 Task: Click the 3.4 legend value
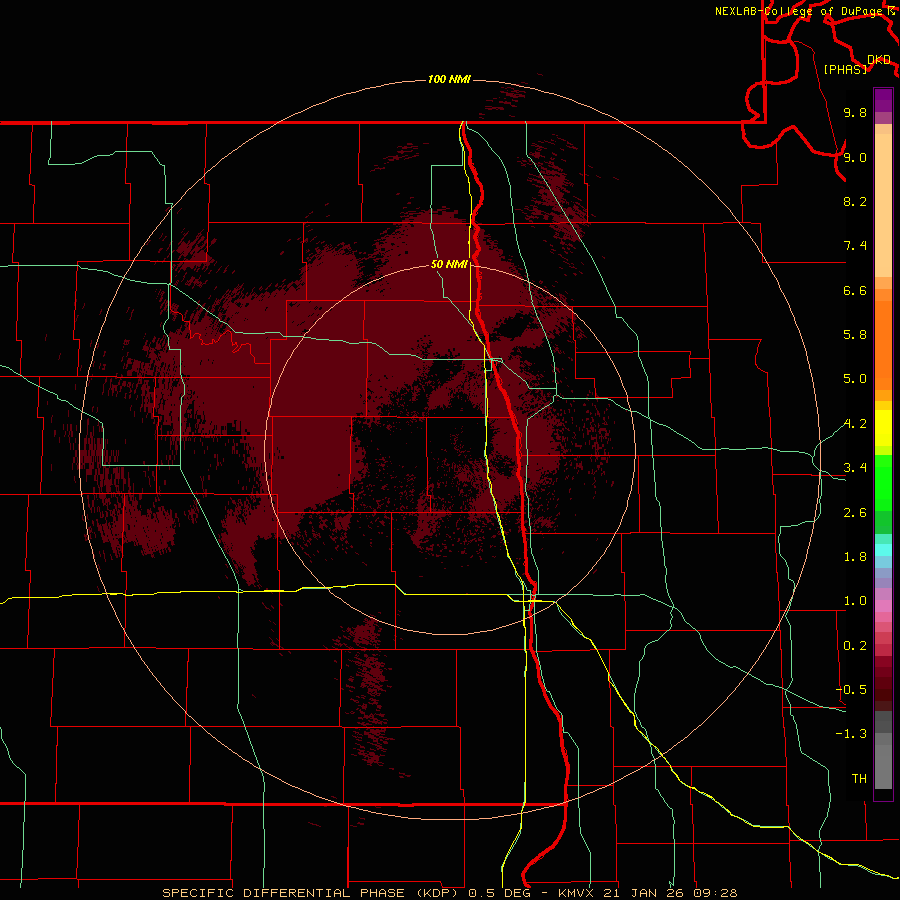[855, 468]
